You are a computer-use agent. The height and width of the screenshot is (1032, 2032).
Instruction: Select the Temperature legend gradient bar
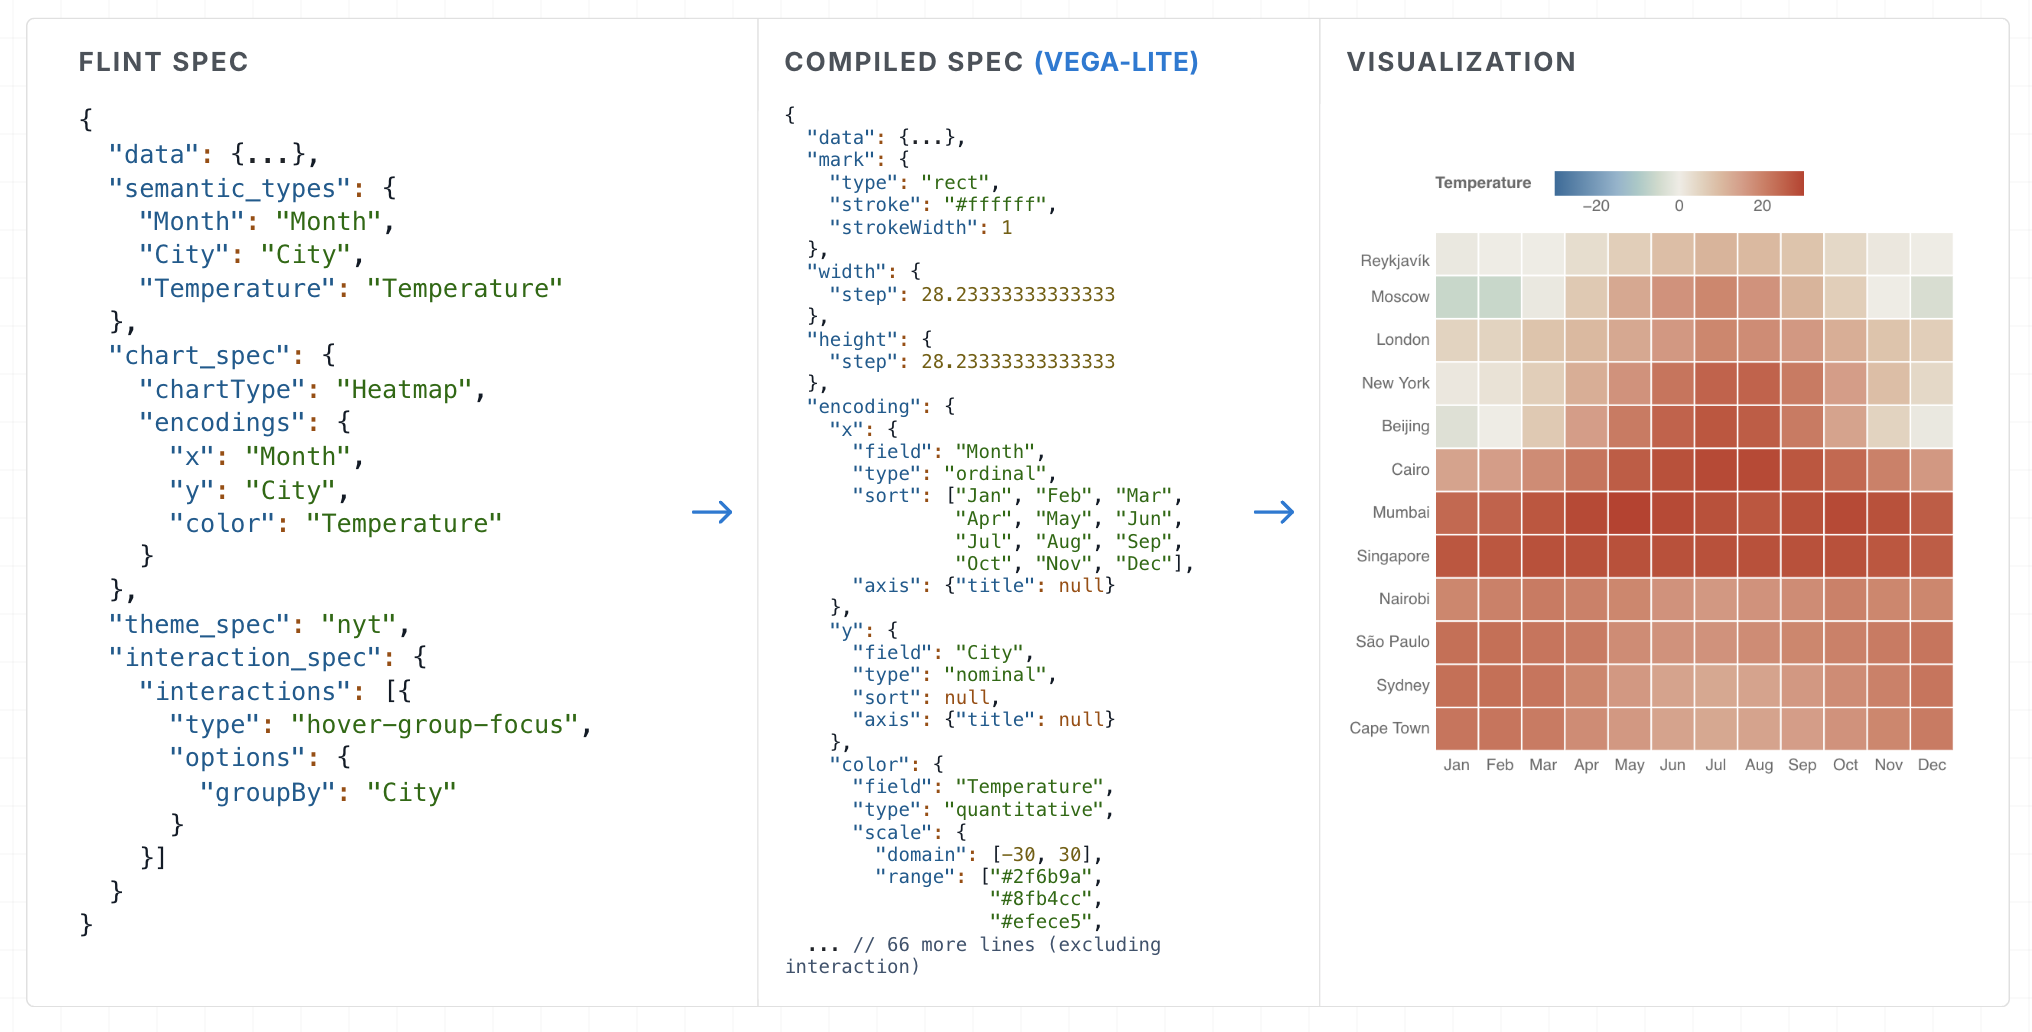pos(1679,183)
